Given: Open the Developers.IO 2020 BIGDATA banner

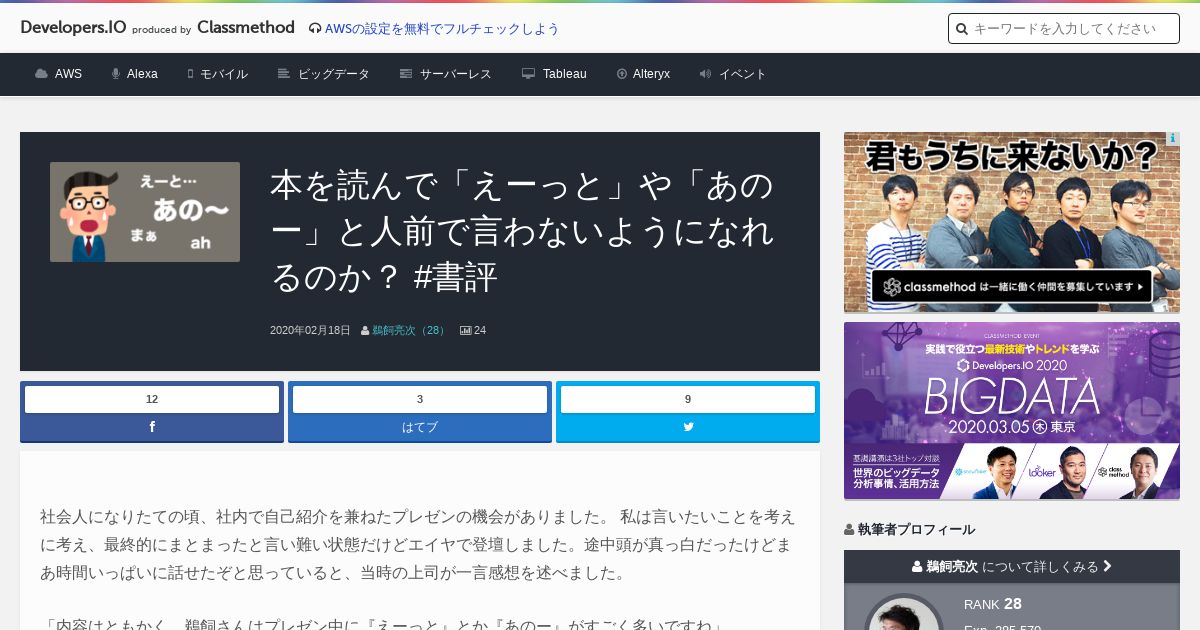Looking at the screenshot, I should point(1012,411).
